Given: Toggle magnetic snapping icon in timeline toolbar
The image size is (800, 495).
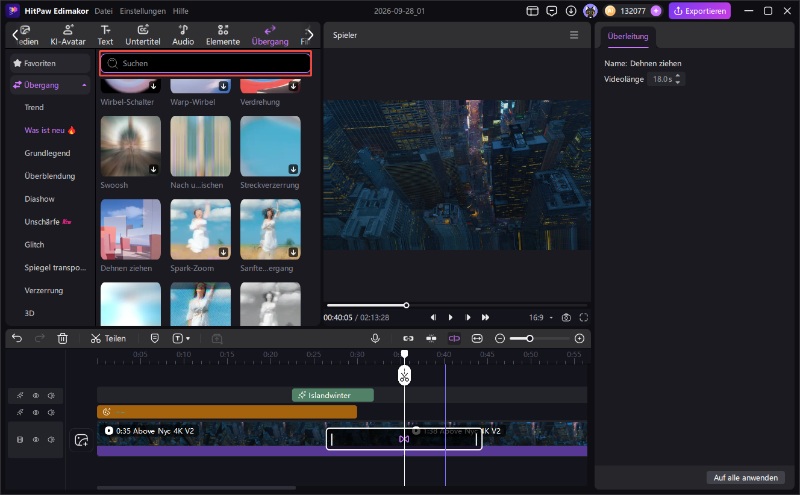Looking at the screenshot, I should (x=431, y=338).
